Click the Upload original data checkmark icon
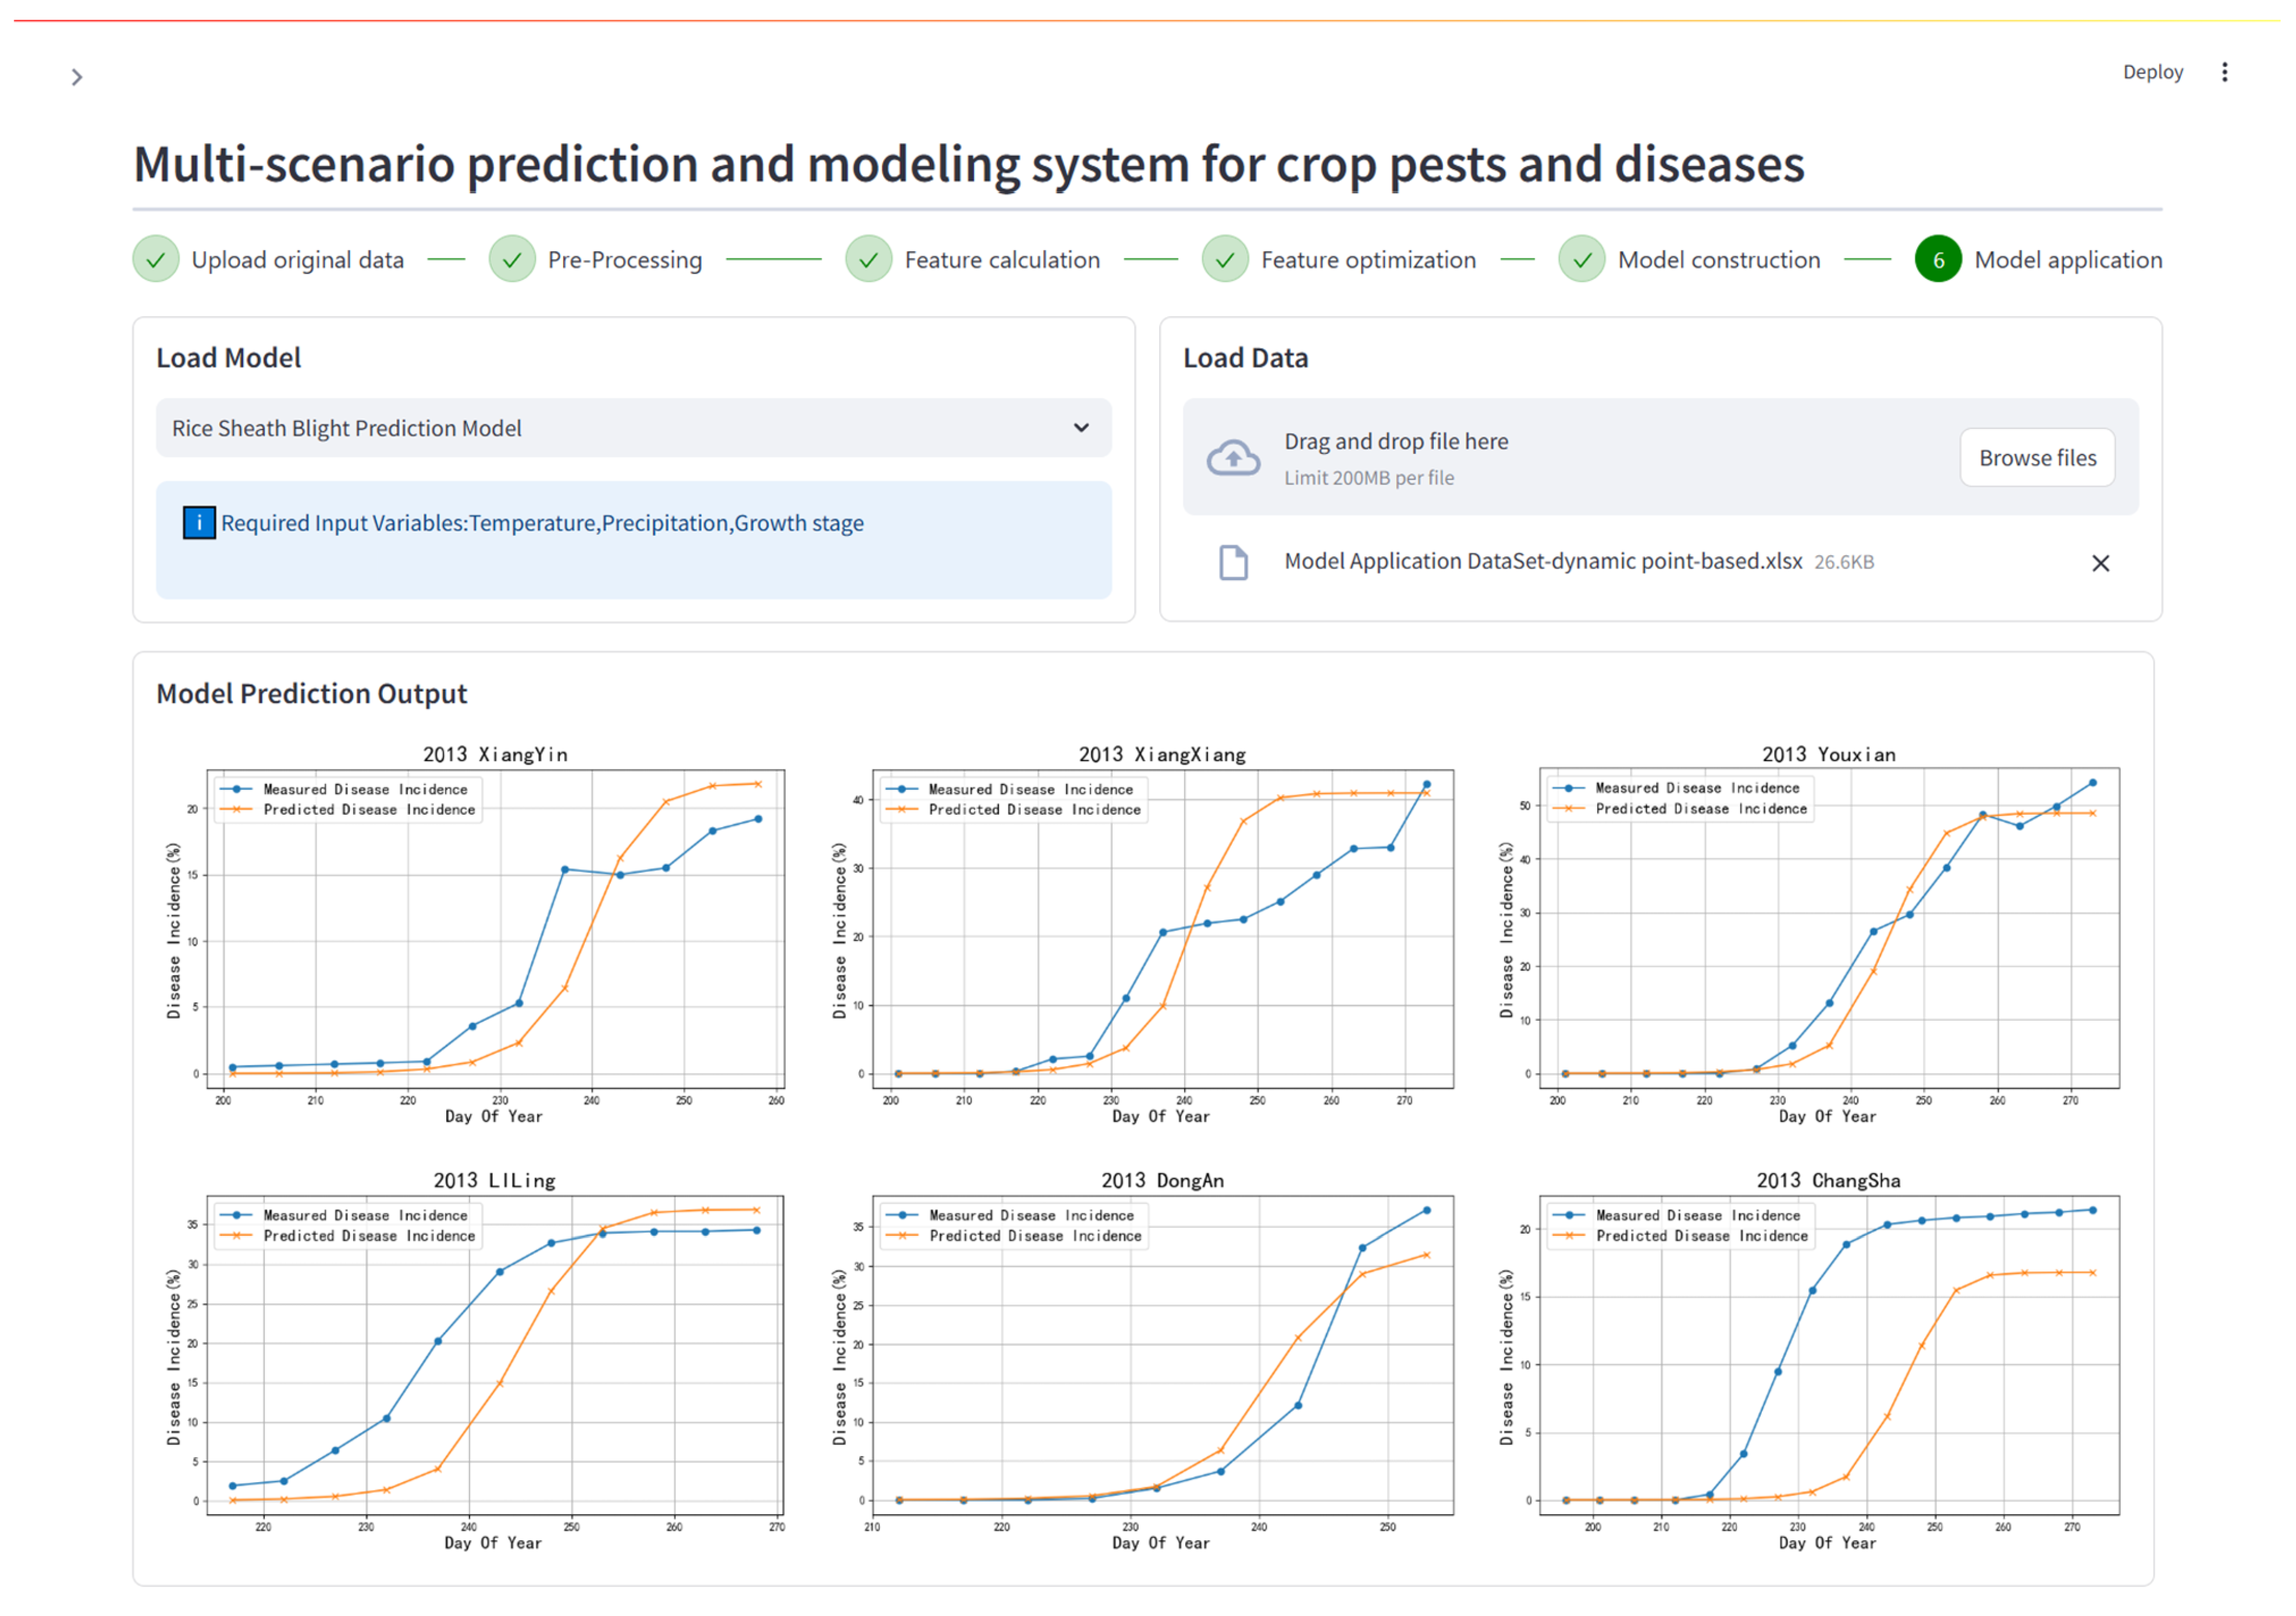Viewport: 2296px width, 1616px height. point(156,260)
